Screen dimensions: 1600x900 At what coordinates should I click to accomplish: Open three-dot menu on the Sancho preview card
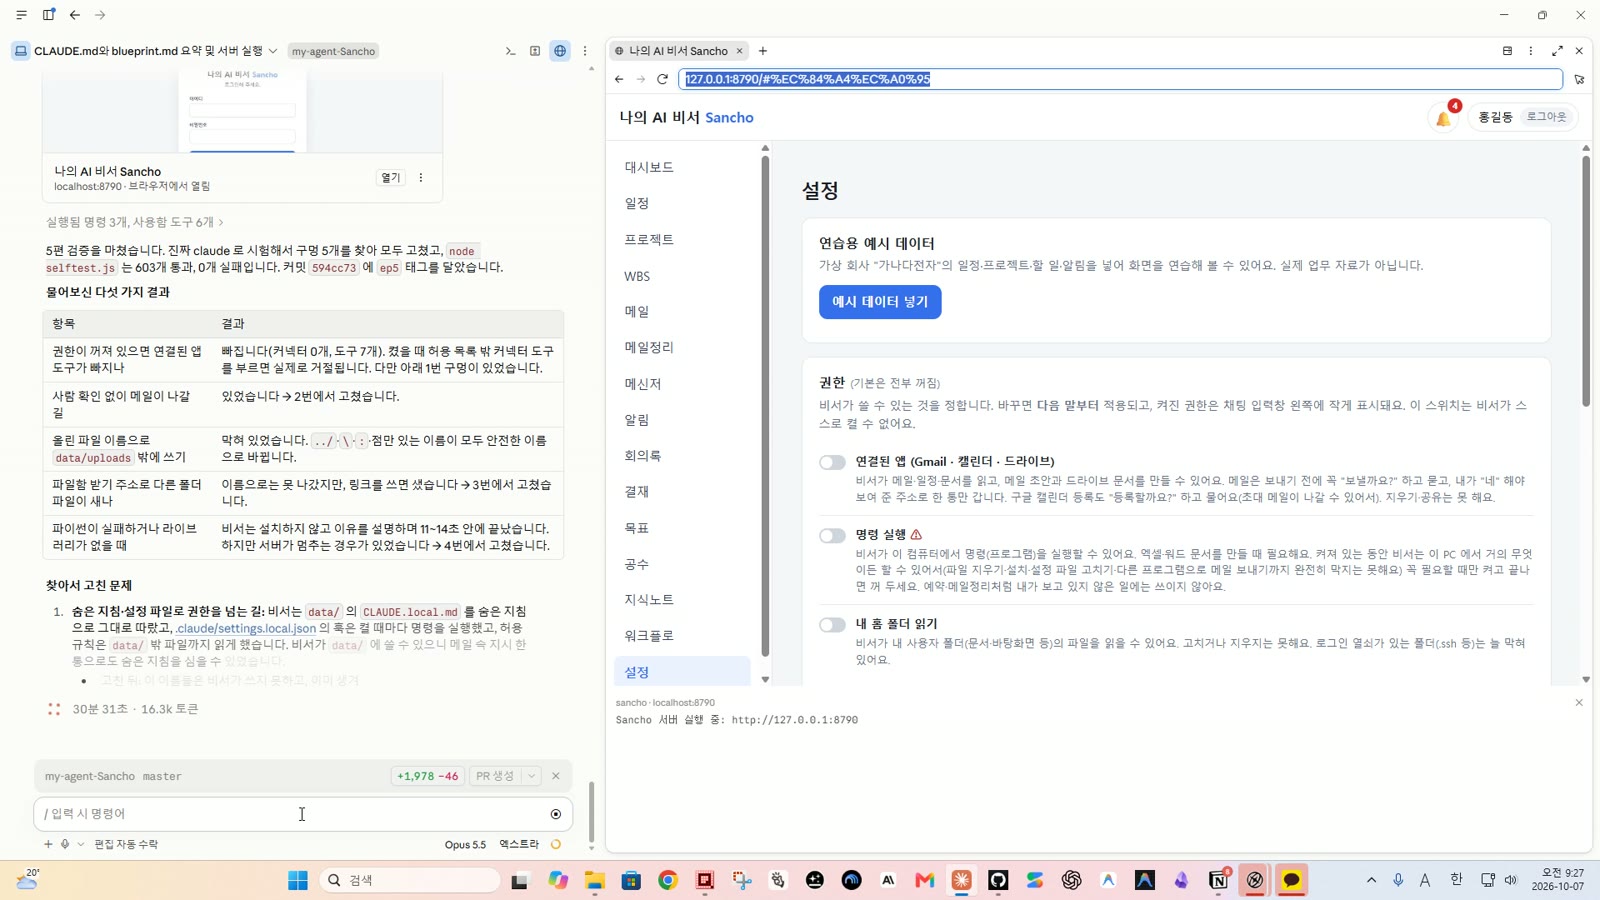tap(421, 178)
